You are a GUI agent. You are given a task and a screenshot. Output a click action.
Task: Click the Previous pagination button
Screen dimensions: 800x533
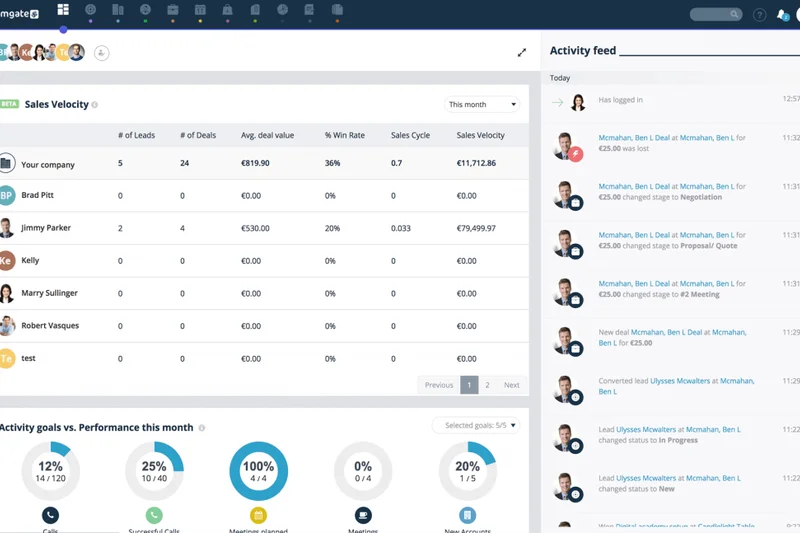point(438,385)
